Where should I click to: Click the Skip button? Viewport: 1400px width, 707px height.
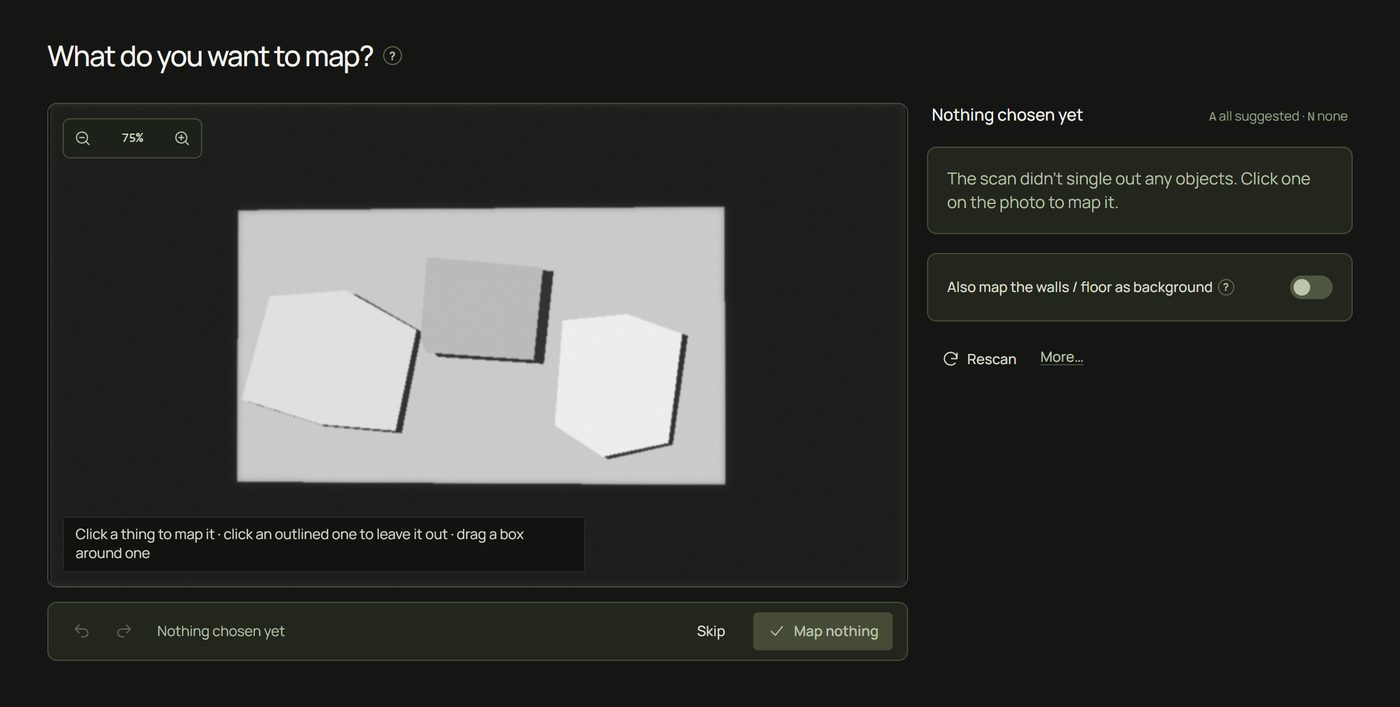point(711,631)
